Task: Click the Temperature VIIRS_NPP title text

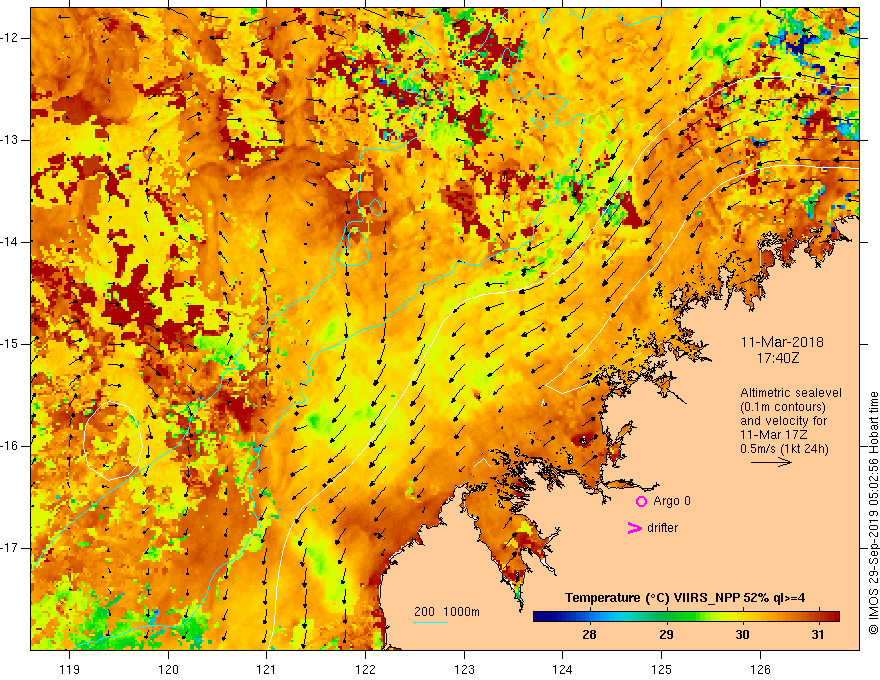Action: (x=685, y=598)
